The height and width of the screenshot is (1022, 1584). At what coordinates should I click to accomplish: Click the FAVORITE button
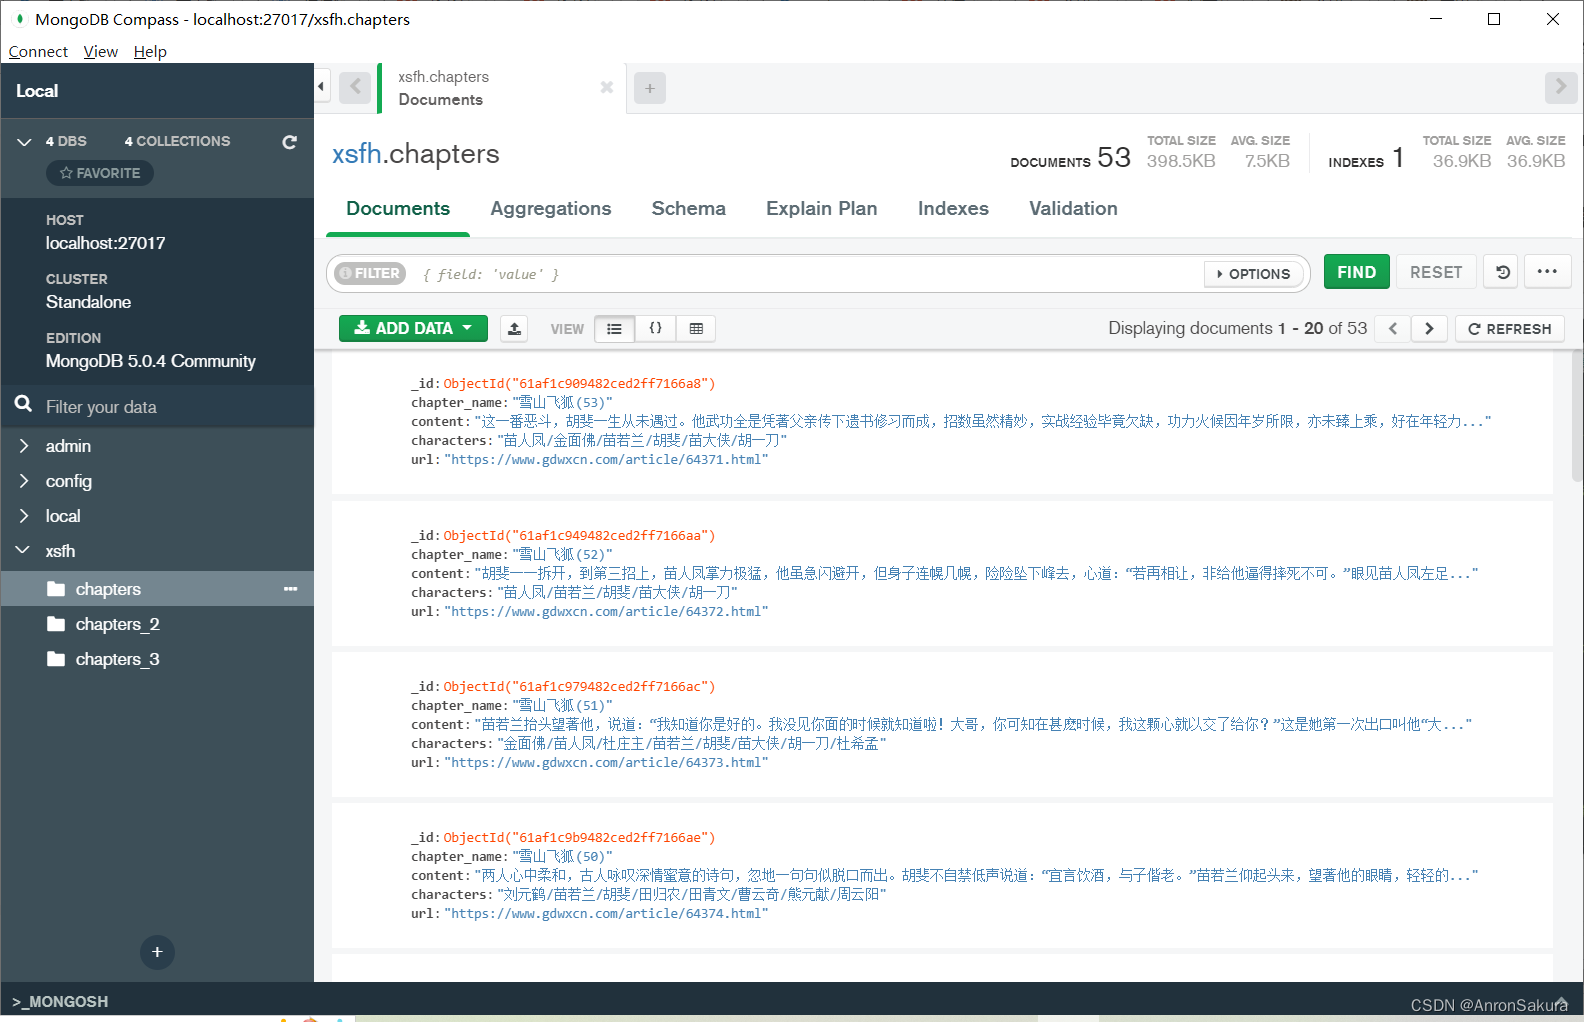pos(100,173)
